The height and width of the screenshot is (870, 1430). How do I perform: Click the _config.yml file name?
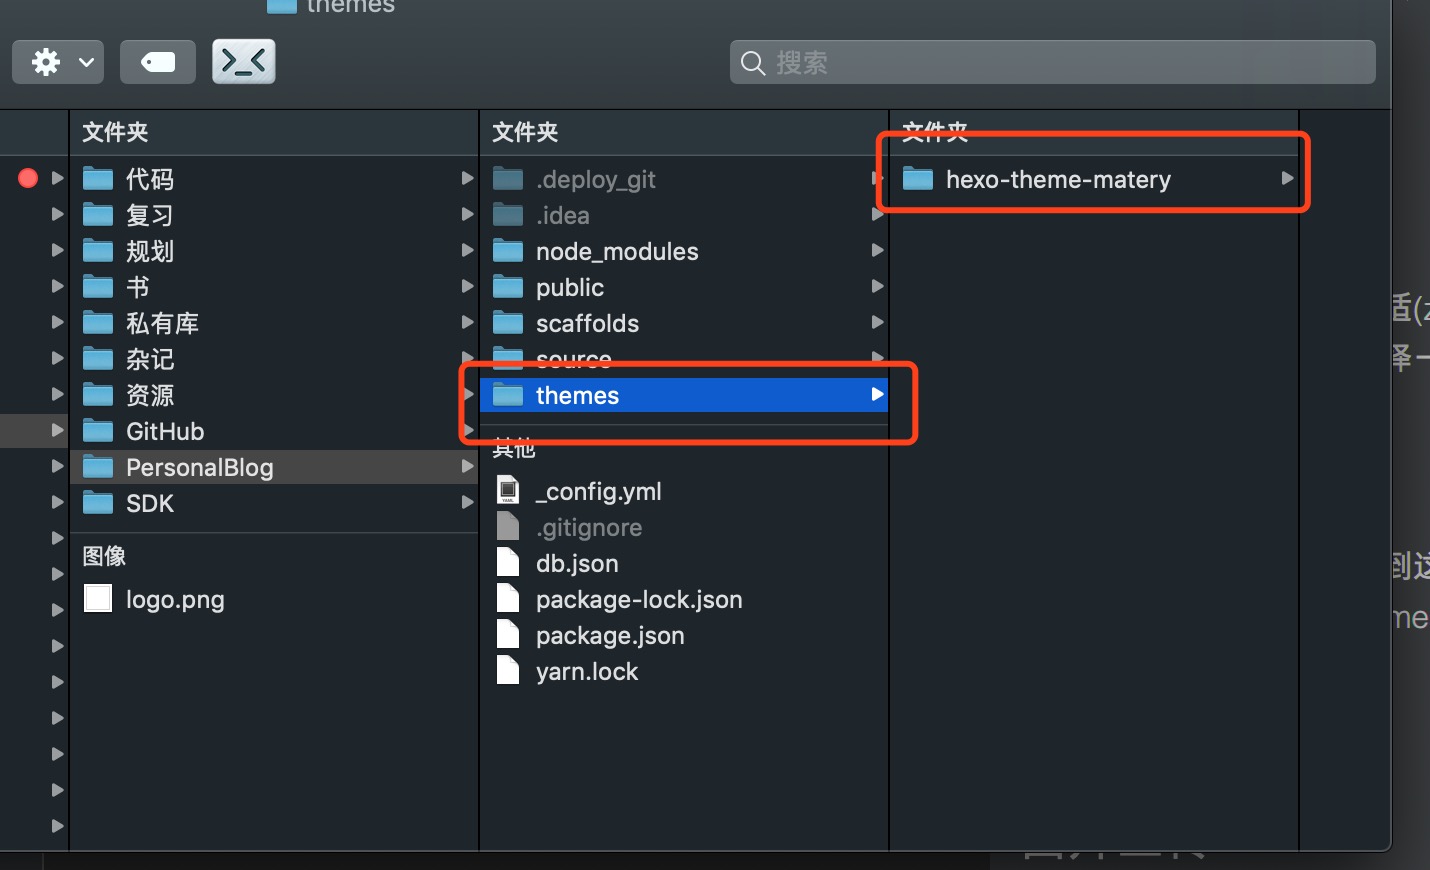click(x=598, y=491)
